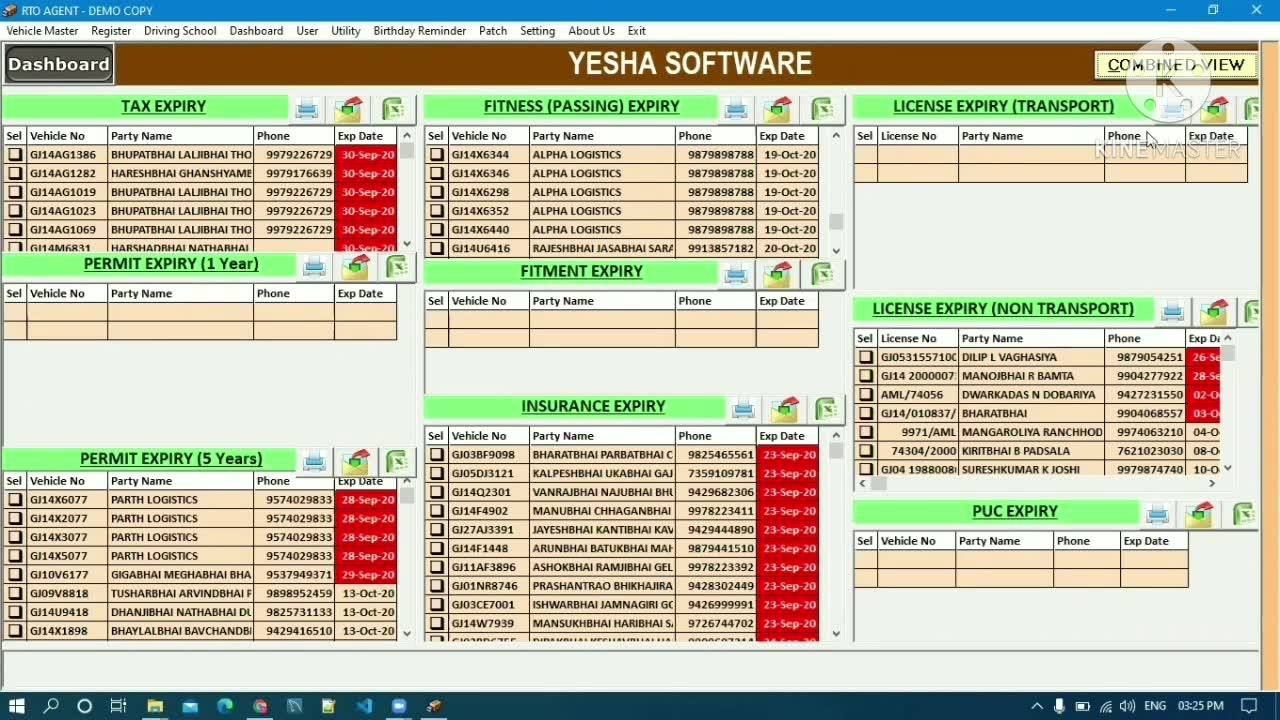Print License Expiry (Non Transport) list
This screenshot has height=720, width=1280.
[1172, 311]
